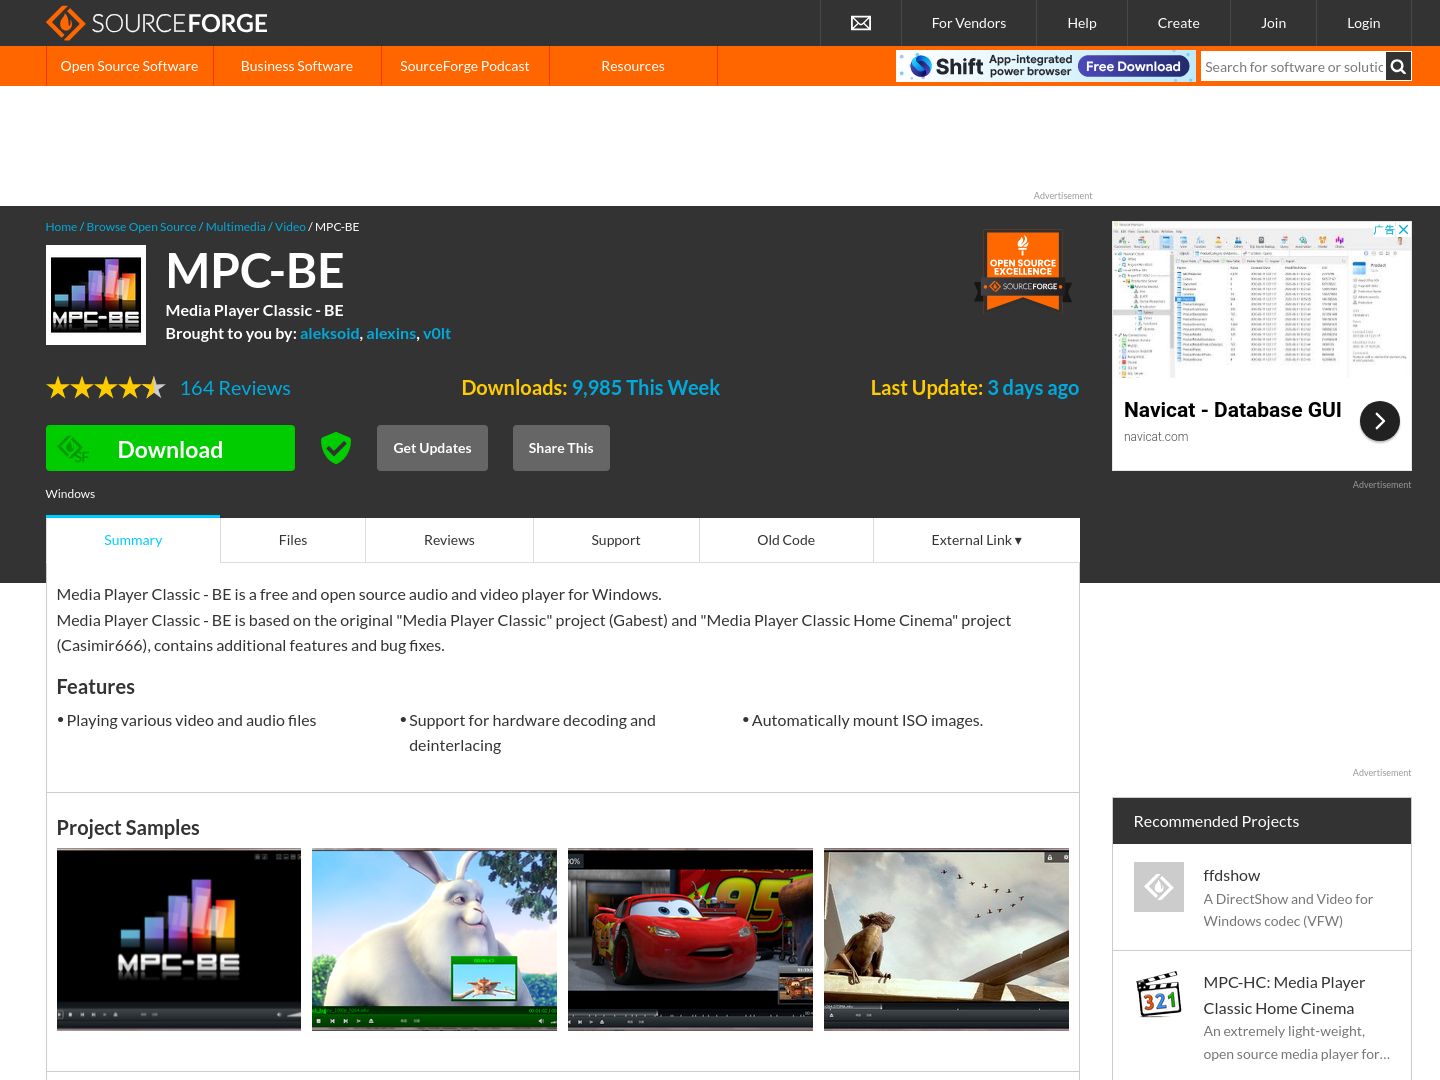Viewport: 1440px width, 1080px height.
Task: Click the Home breadcrumb link
Action: 61,227
